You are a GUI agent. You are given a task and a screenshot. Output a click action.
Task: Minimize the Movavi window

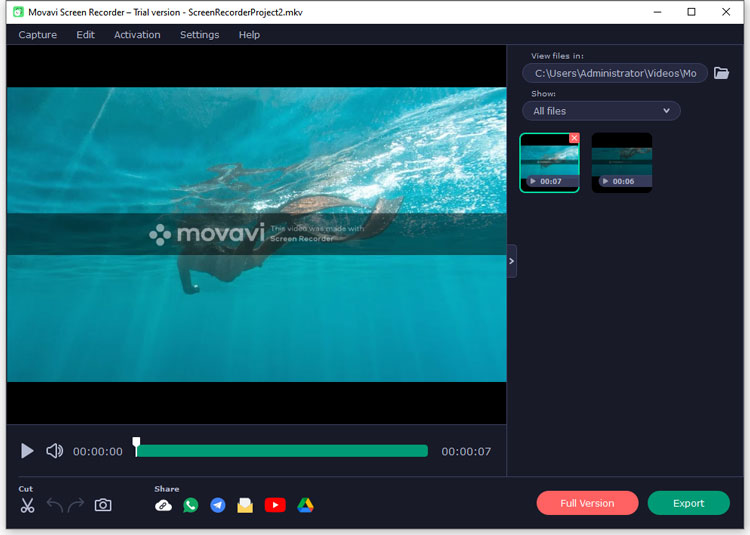658,12
